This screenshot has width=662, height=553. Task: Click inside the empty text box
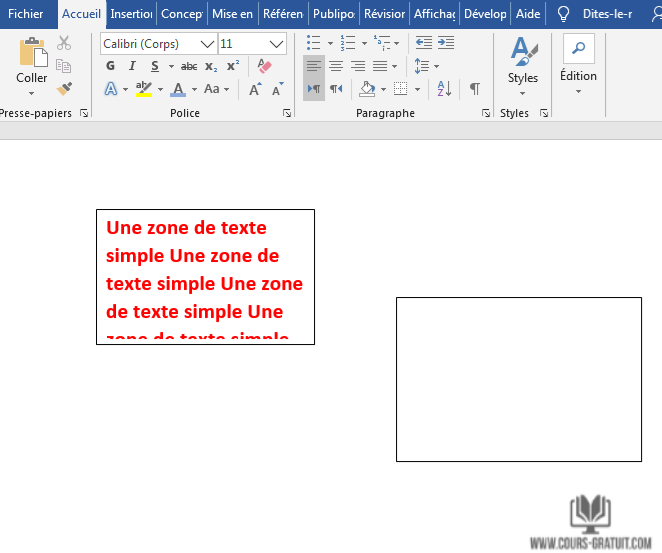pos(518,379)
